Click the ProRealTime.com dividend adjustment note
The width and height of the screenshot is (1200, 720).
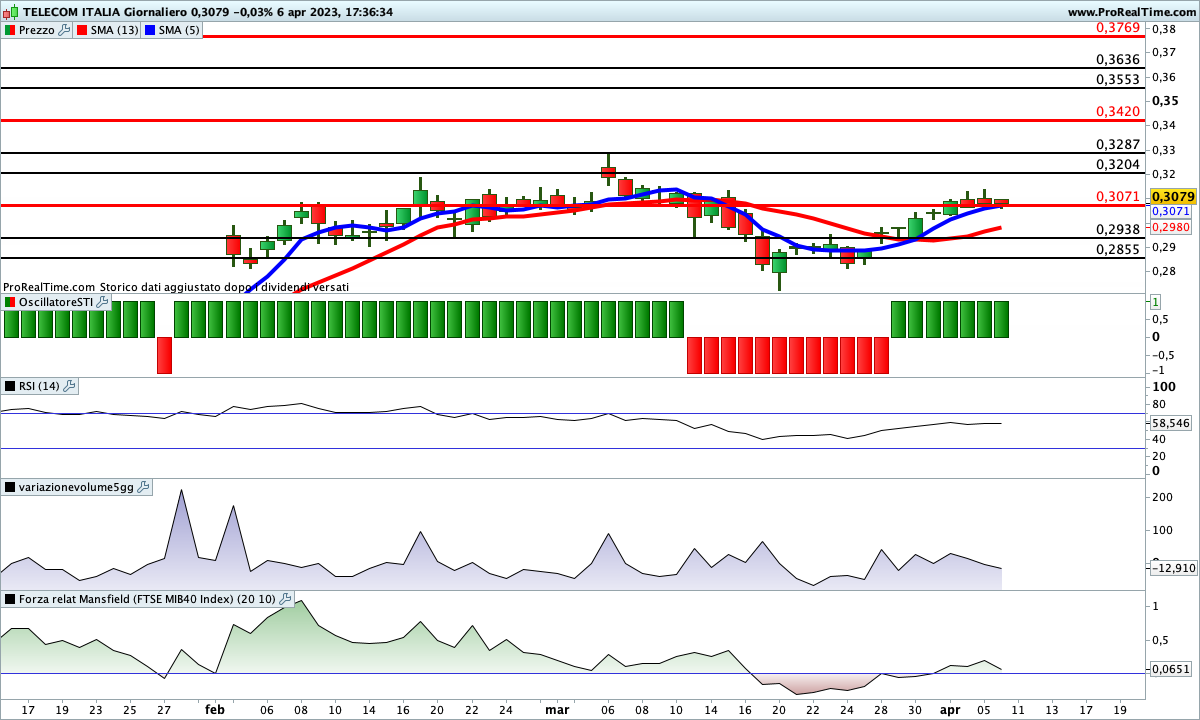tap(176, 287)
